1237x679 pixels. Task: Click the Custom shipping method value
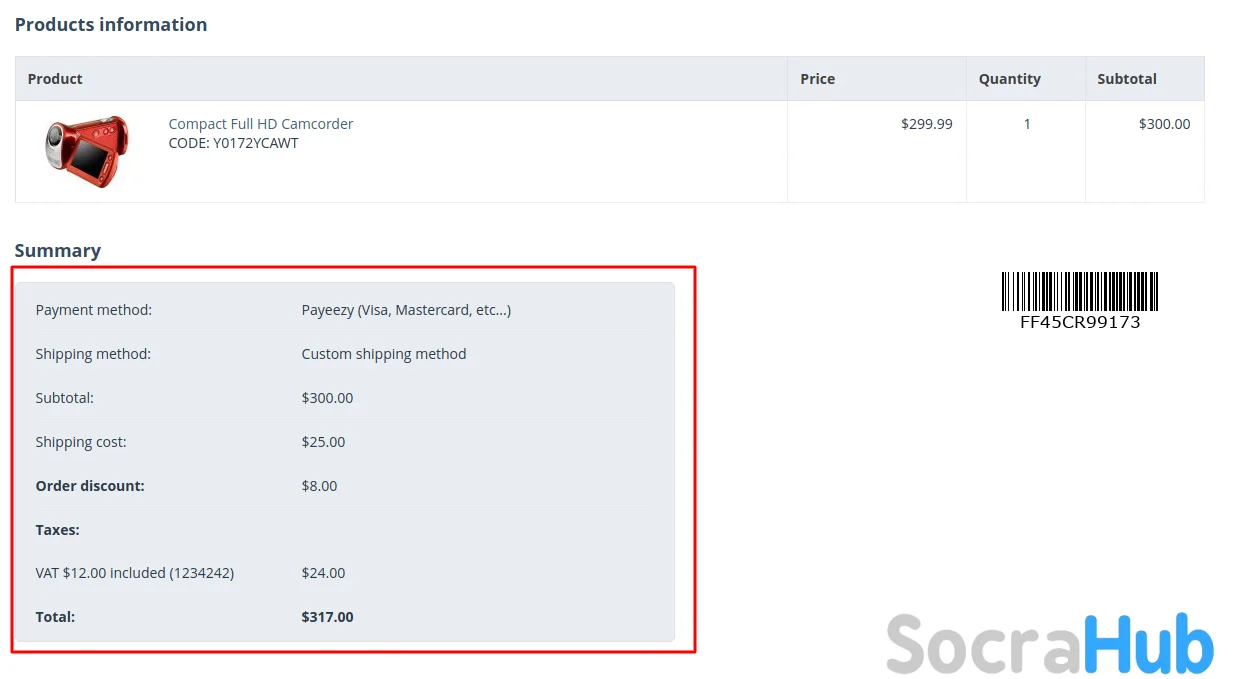coord(384,354)
